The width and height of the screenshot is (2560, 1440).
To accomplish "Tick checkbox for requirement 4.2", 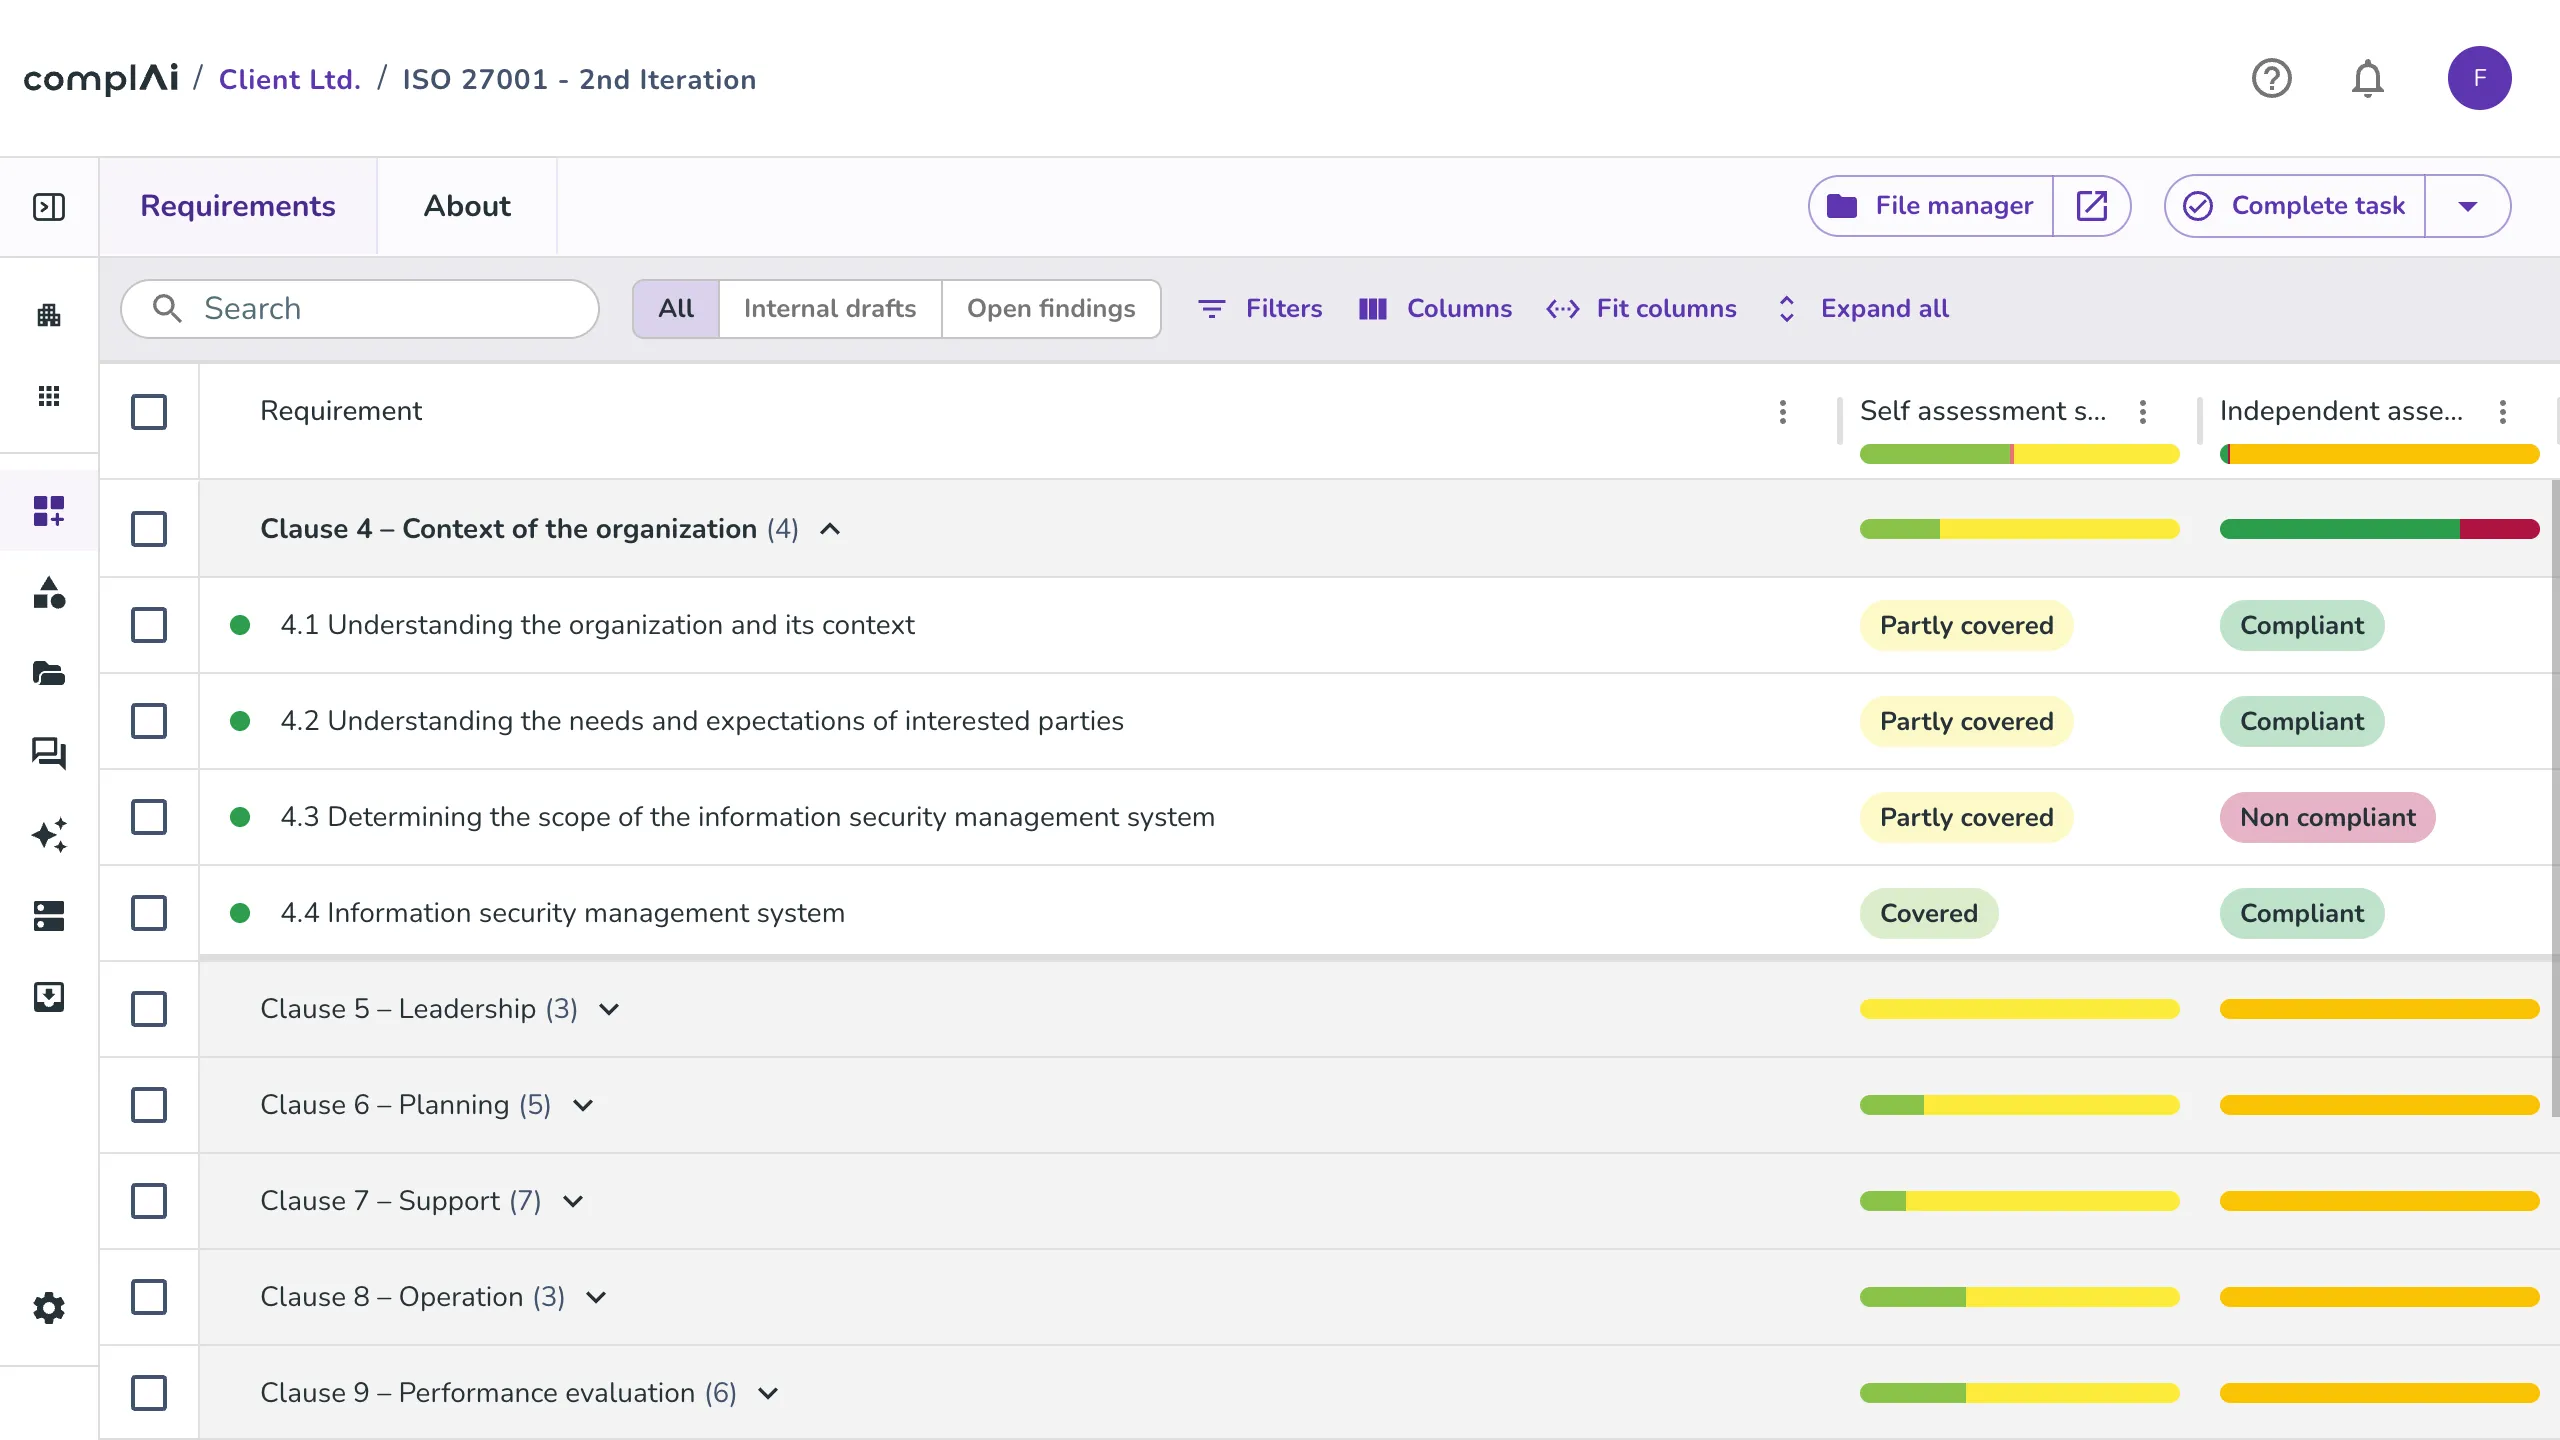I will click(x=149, y=721).
